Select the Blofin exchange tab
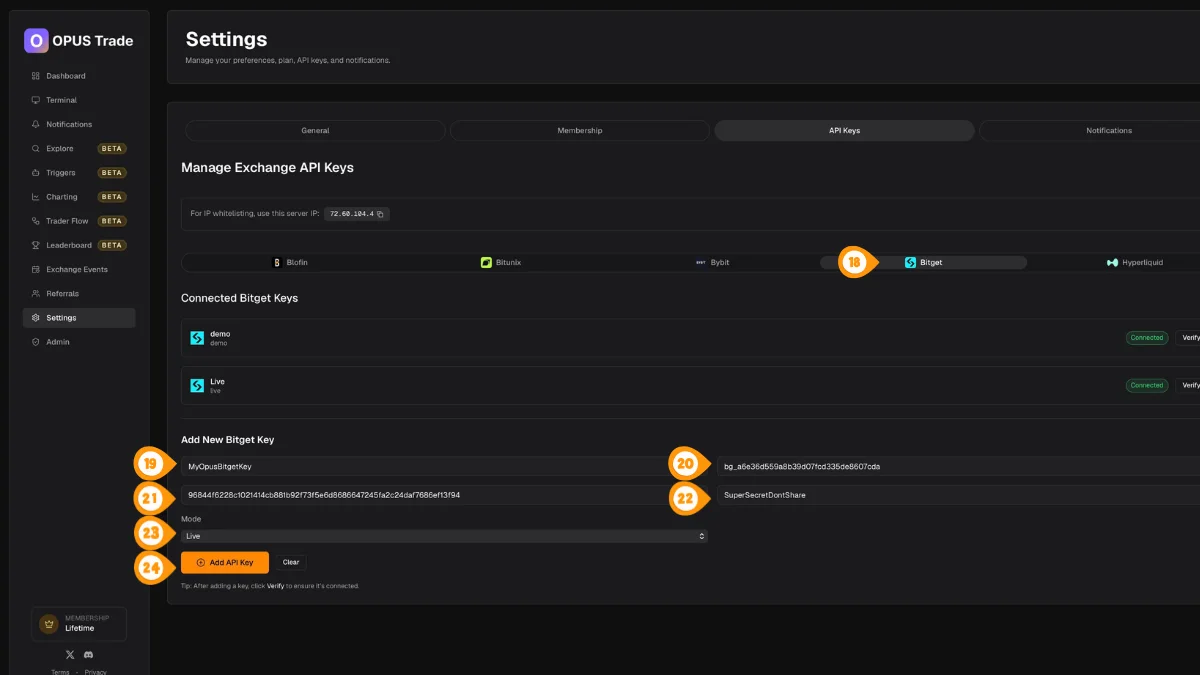 coord(290,262)
